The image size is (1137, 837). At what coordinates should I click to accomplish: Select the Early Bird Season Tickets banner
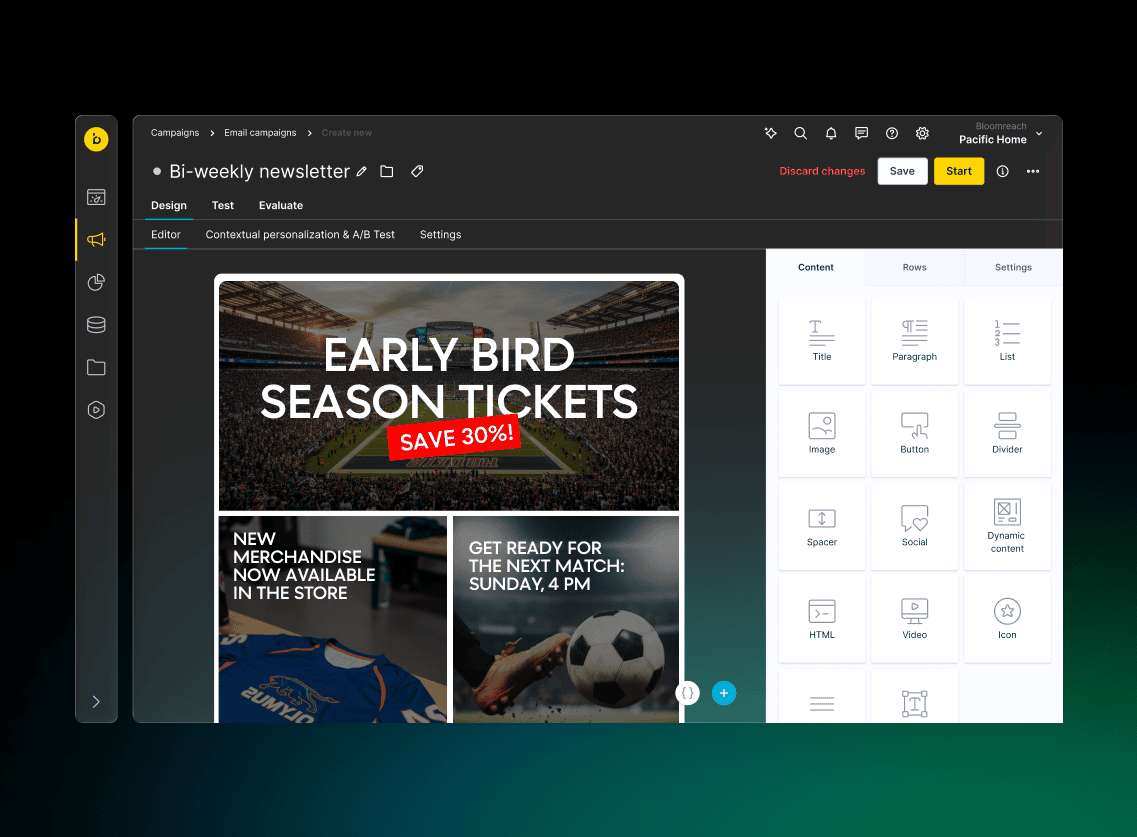pos(448,396)
